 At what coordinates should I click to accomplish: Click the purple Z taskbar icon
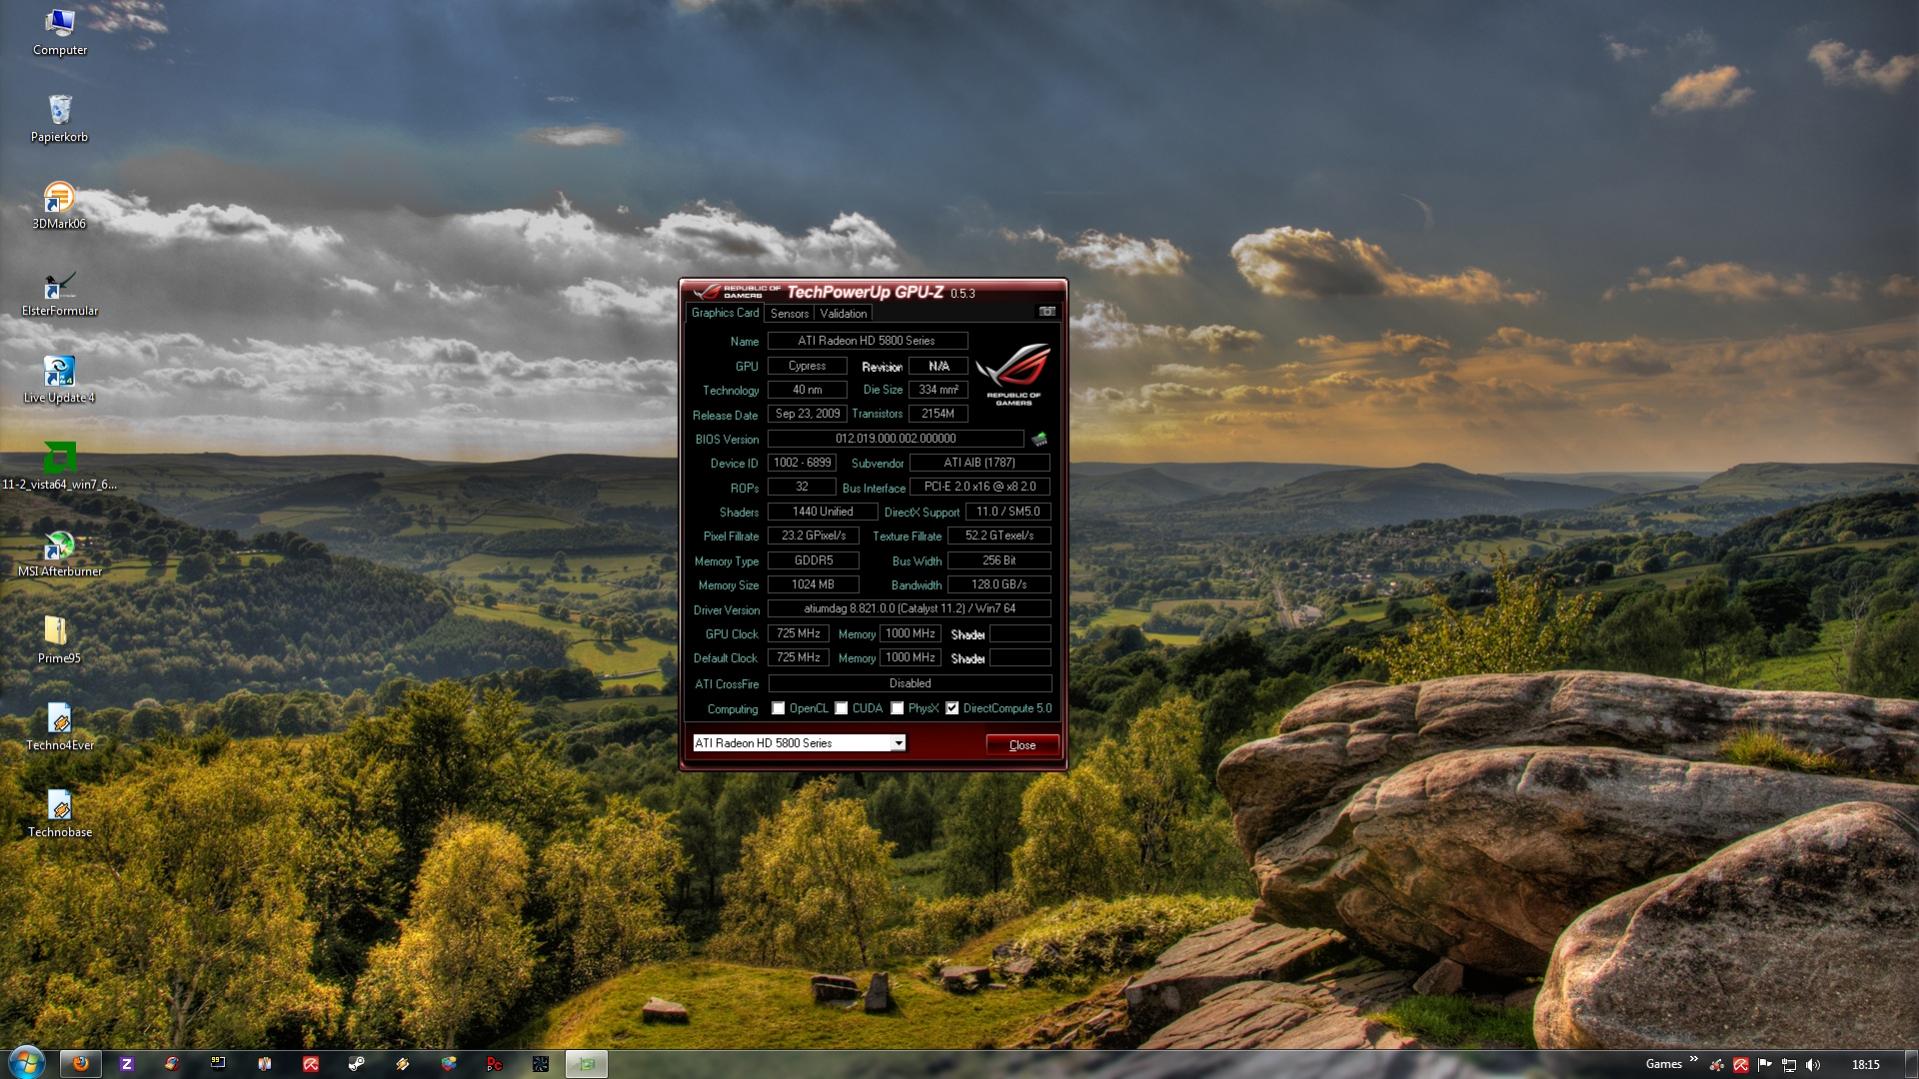(126, 1064)
